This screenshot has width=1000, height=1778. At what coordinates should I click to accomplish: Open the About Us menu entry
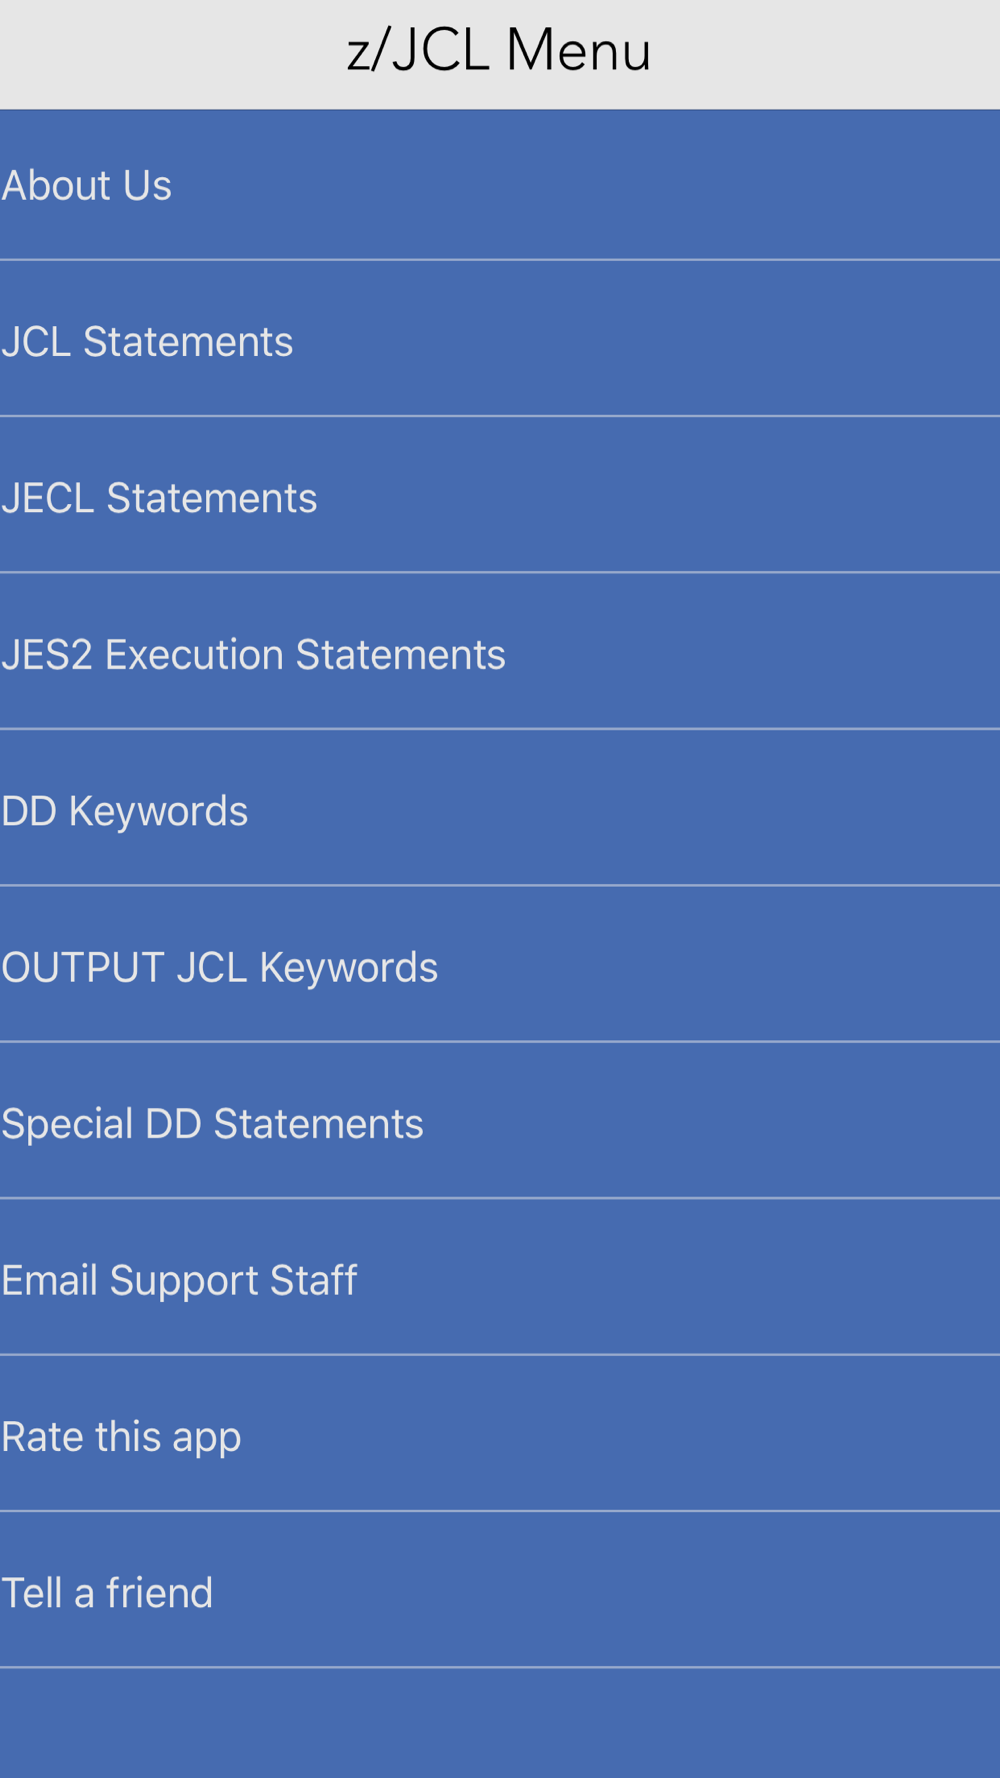coord(500,186)
